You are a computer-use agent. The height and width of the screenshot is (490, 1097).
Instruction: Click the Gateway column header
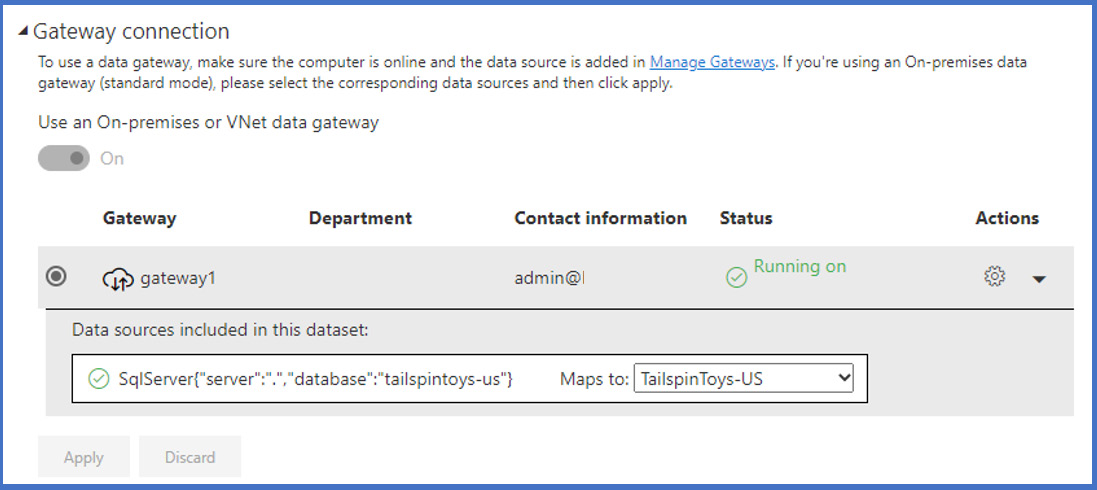tap(139, 218)
